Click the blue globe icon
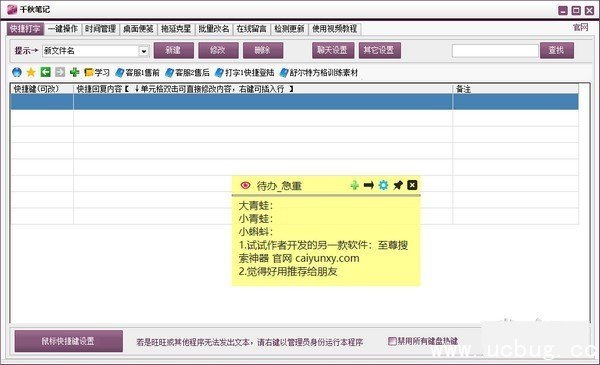The width and height of the screenshot is (600, 365). tap(17, 72)
